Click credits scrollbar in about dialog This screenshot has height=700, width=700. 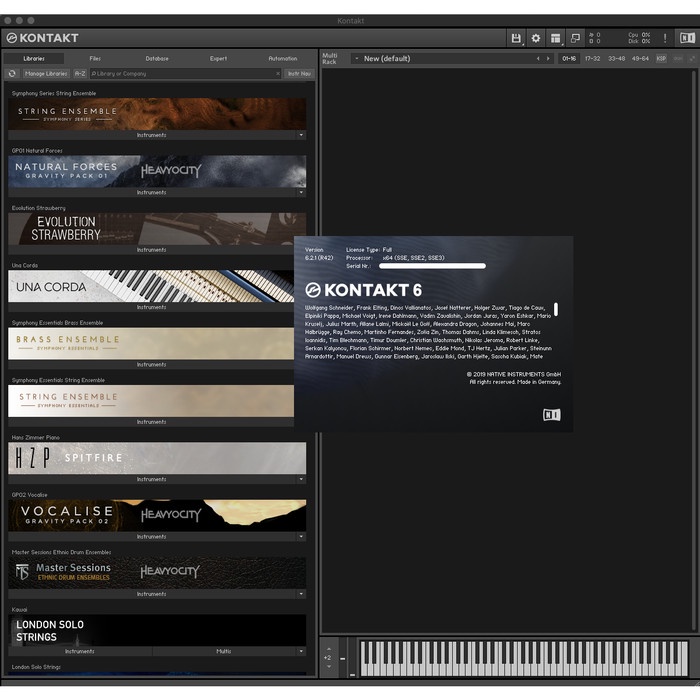pos(556,309)
